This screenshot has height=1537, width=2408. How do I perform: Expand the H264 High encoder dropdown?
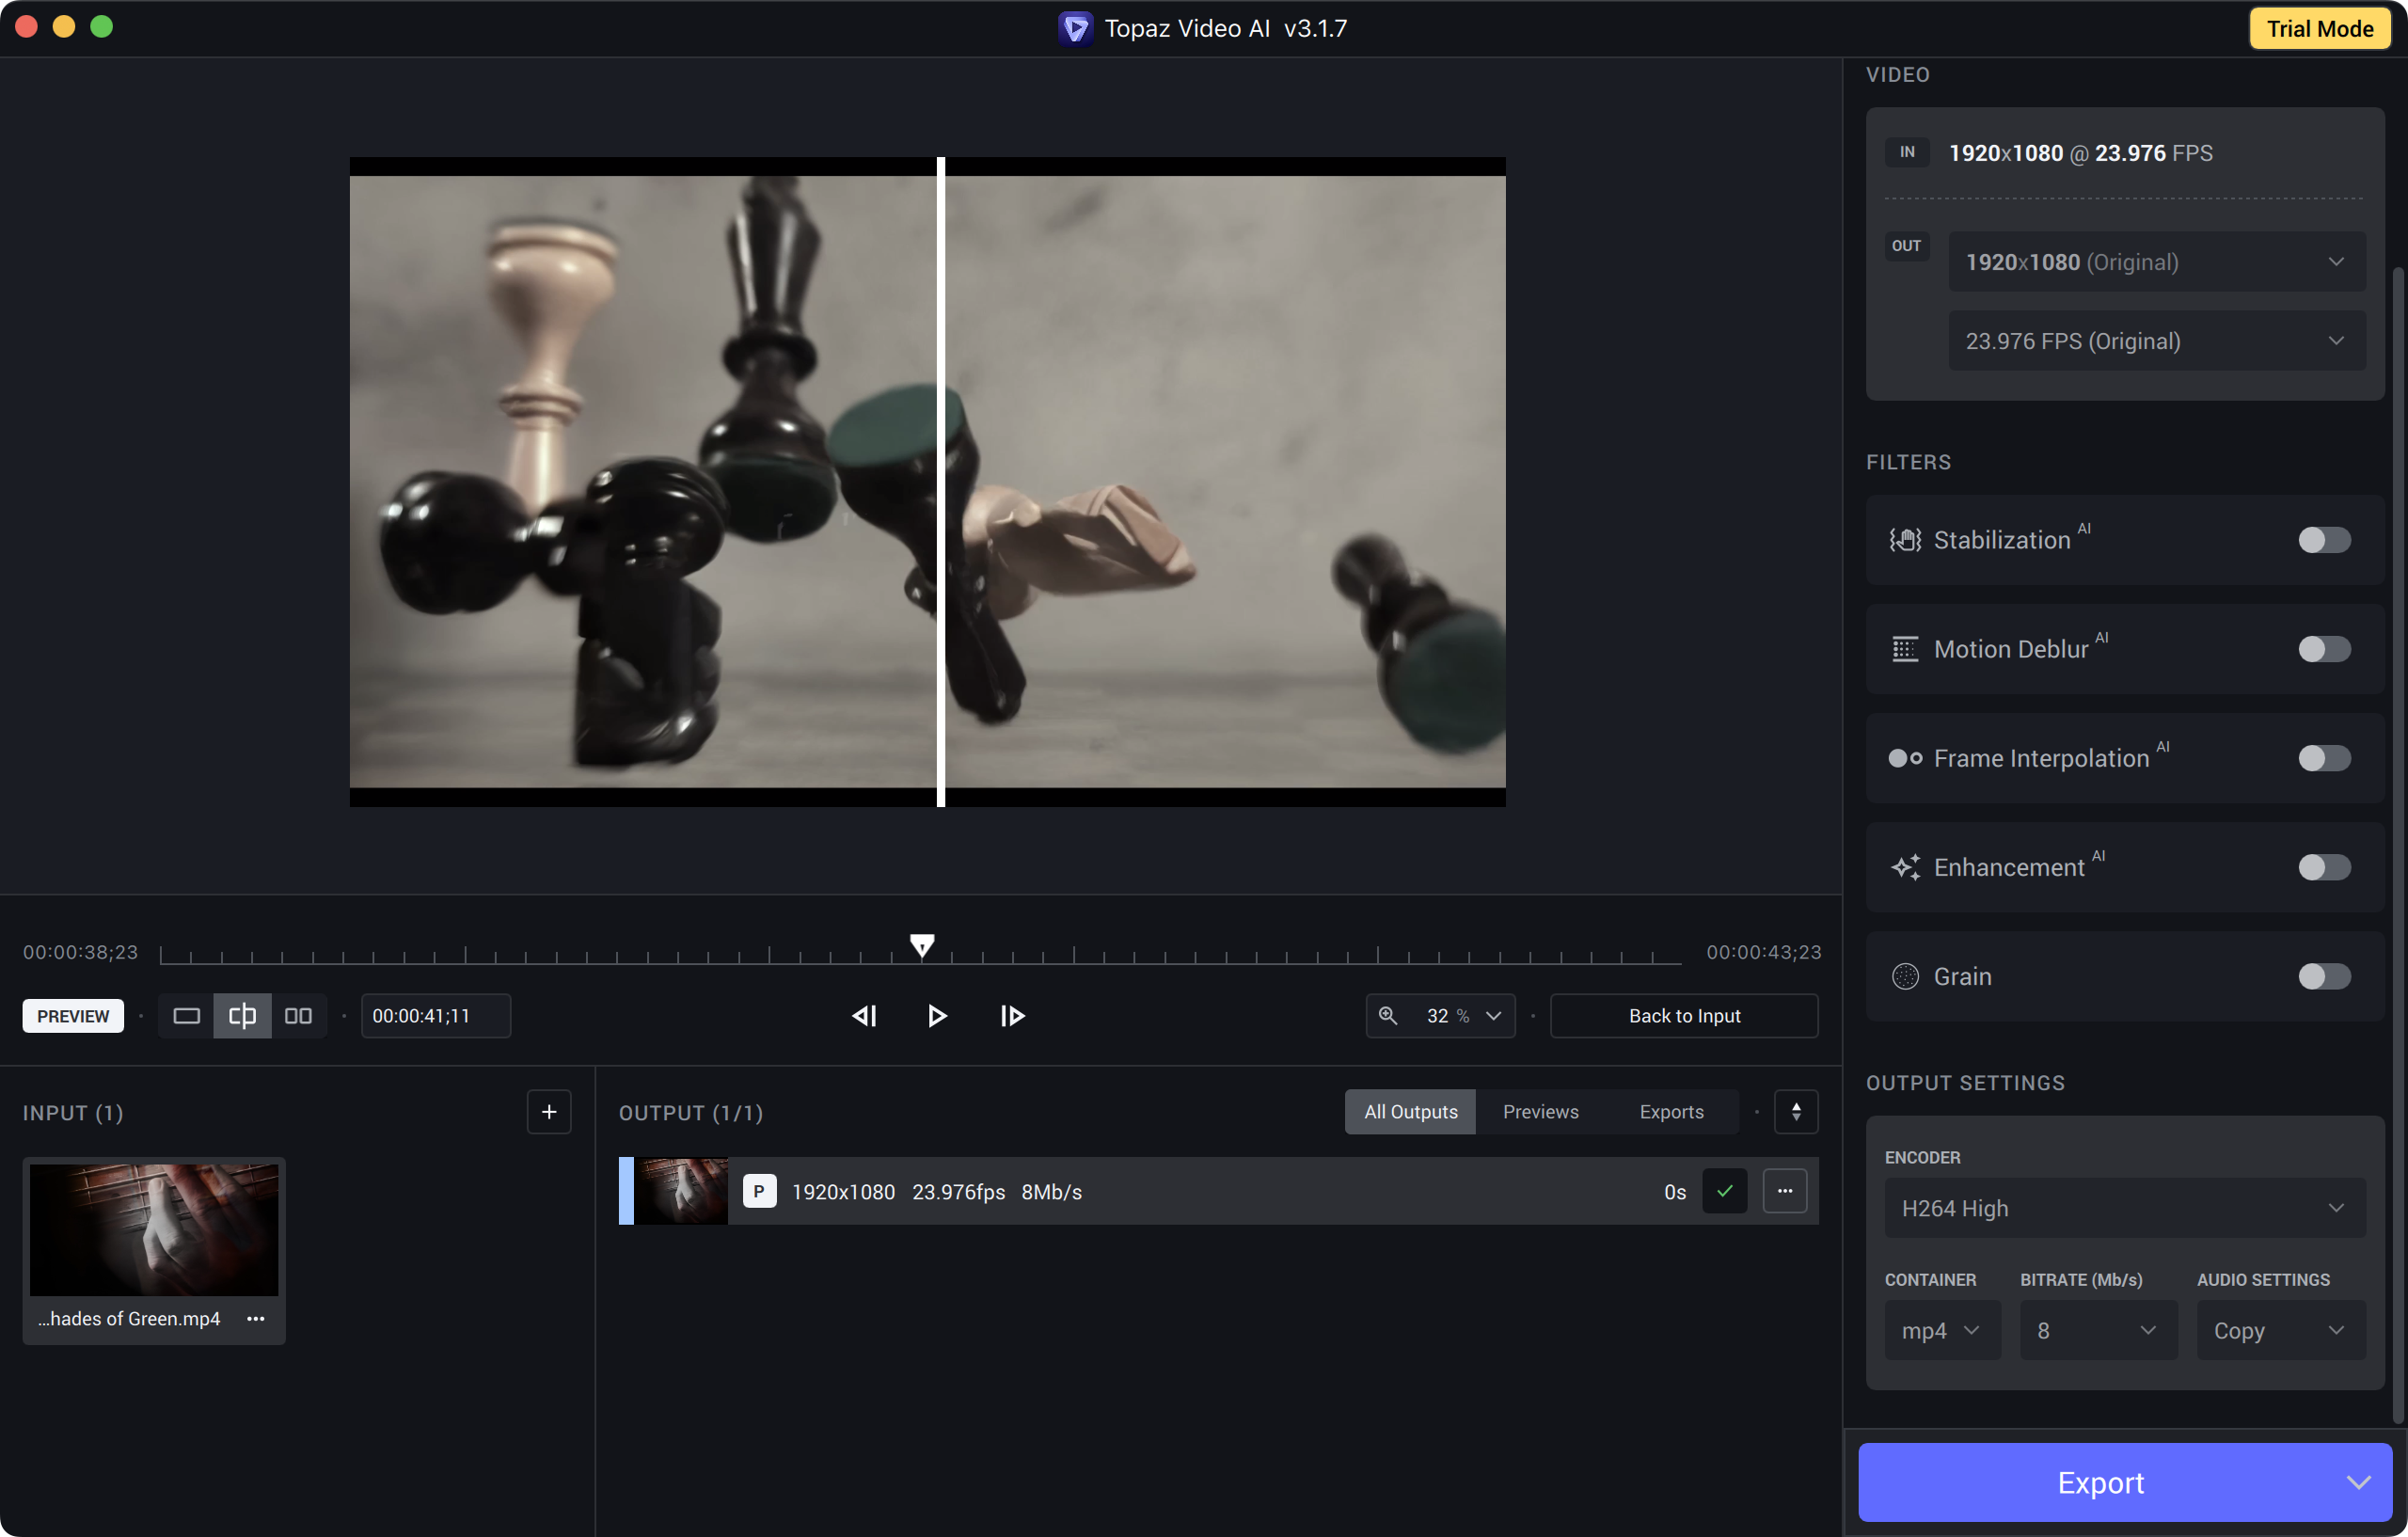click(2124, 1208)
